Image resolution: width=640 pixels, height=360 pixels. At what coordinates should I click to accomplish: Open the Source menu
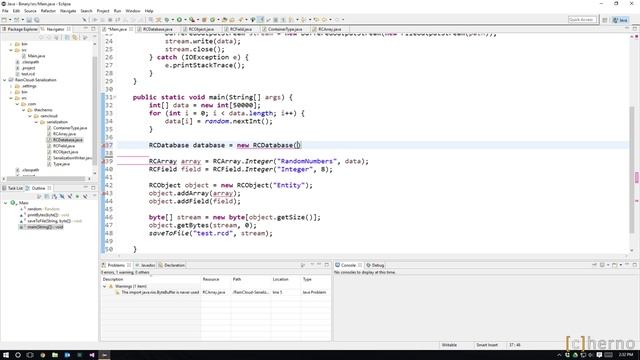pyautogui.click(x=30, y=11)
